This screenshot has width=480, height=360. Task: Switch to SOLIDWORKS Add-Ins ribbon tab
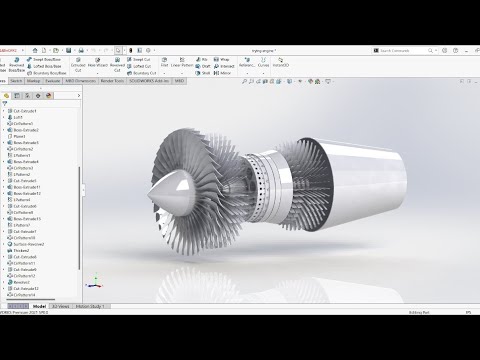click(x=149, y=81)
